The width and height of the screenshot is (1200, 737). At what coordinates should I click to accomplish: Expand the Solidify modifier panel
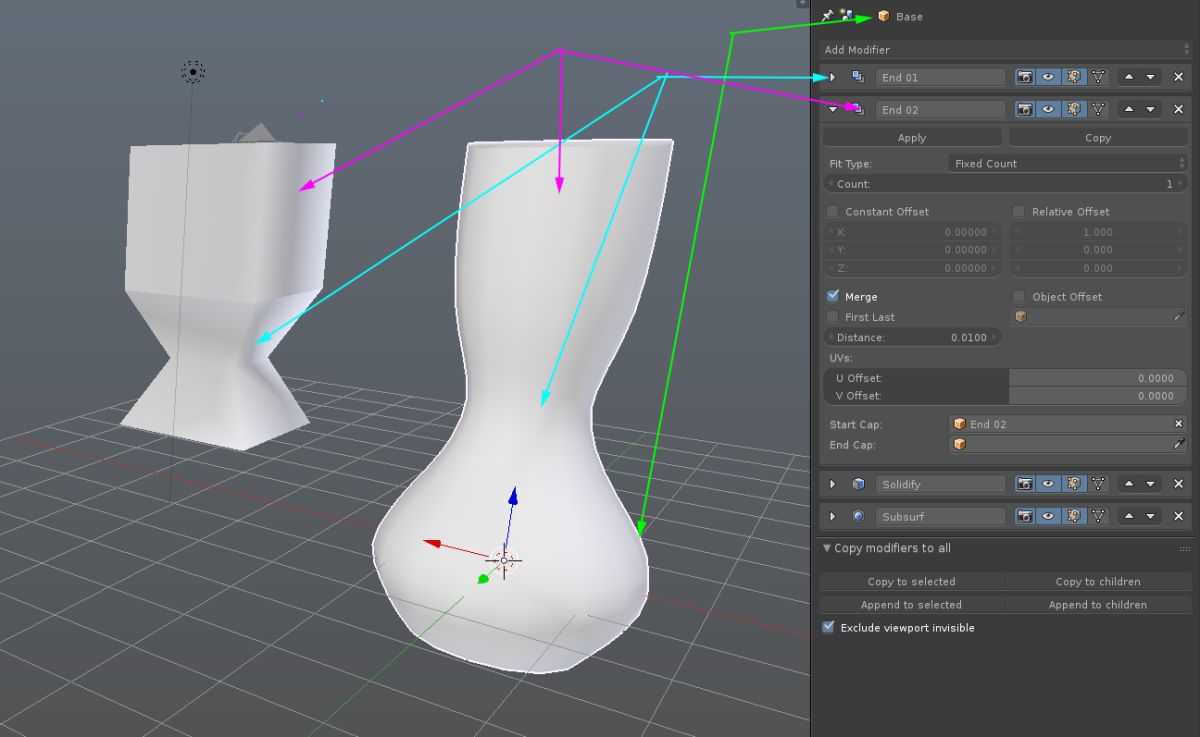[x=832, y=484]
